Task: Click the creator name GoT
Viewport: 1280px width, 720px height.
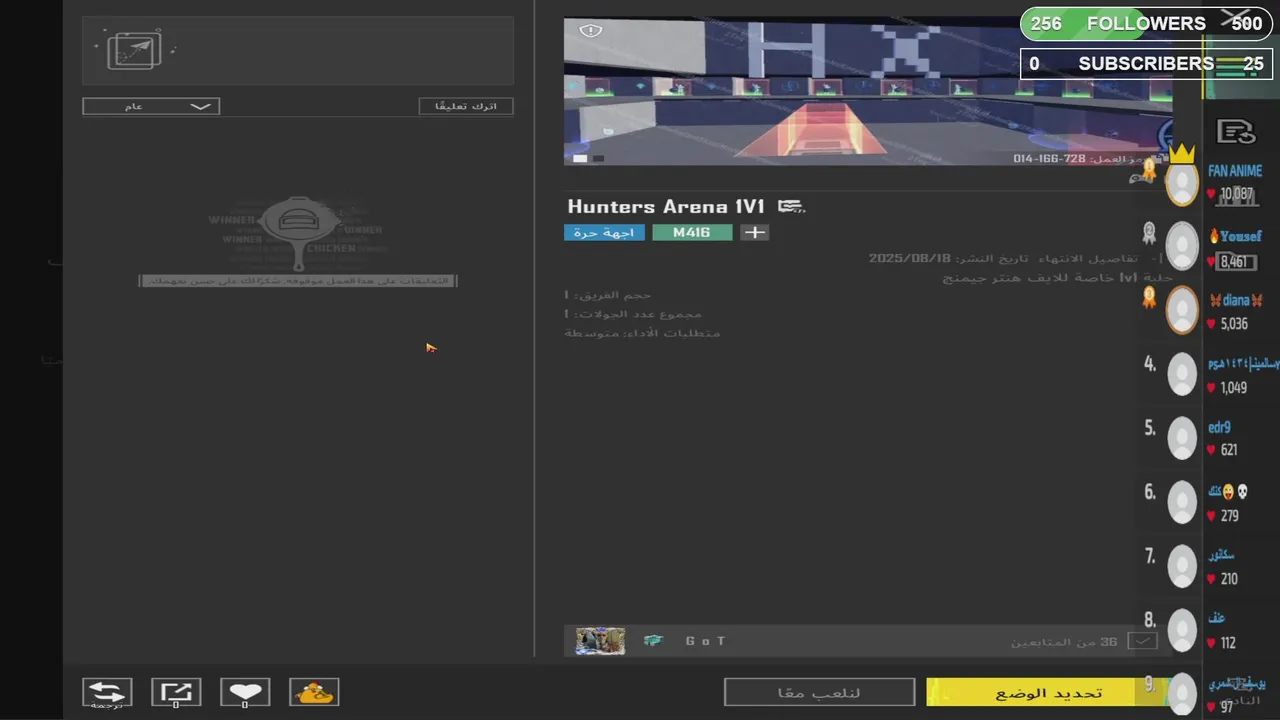Action: (x=706, y=641)
